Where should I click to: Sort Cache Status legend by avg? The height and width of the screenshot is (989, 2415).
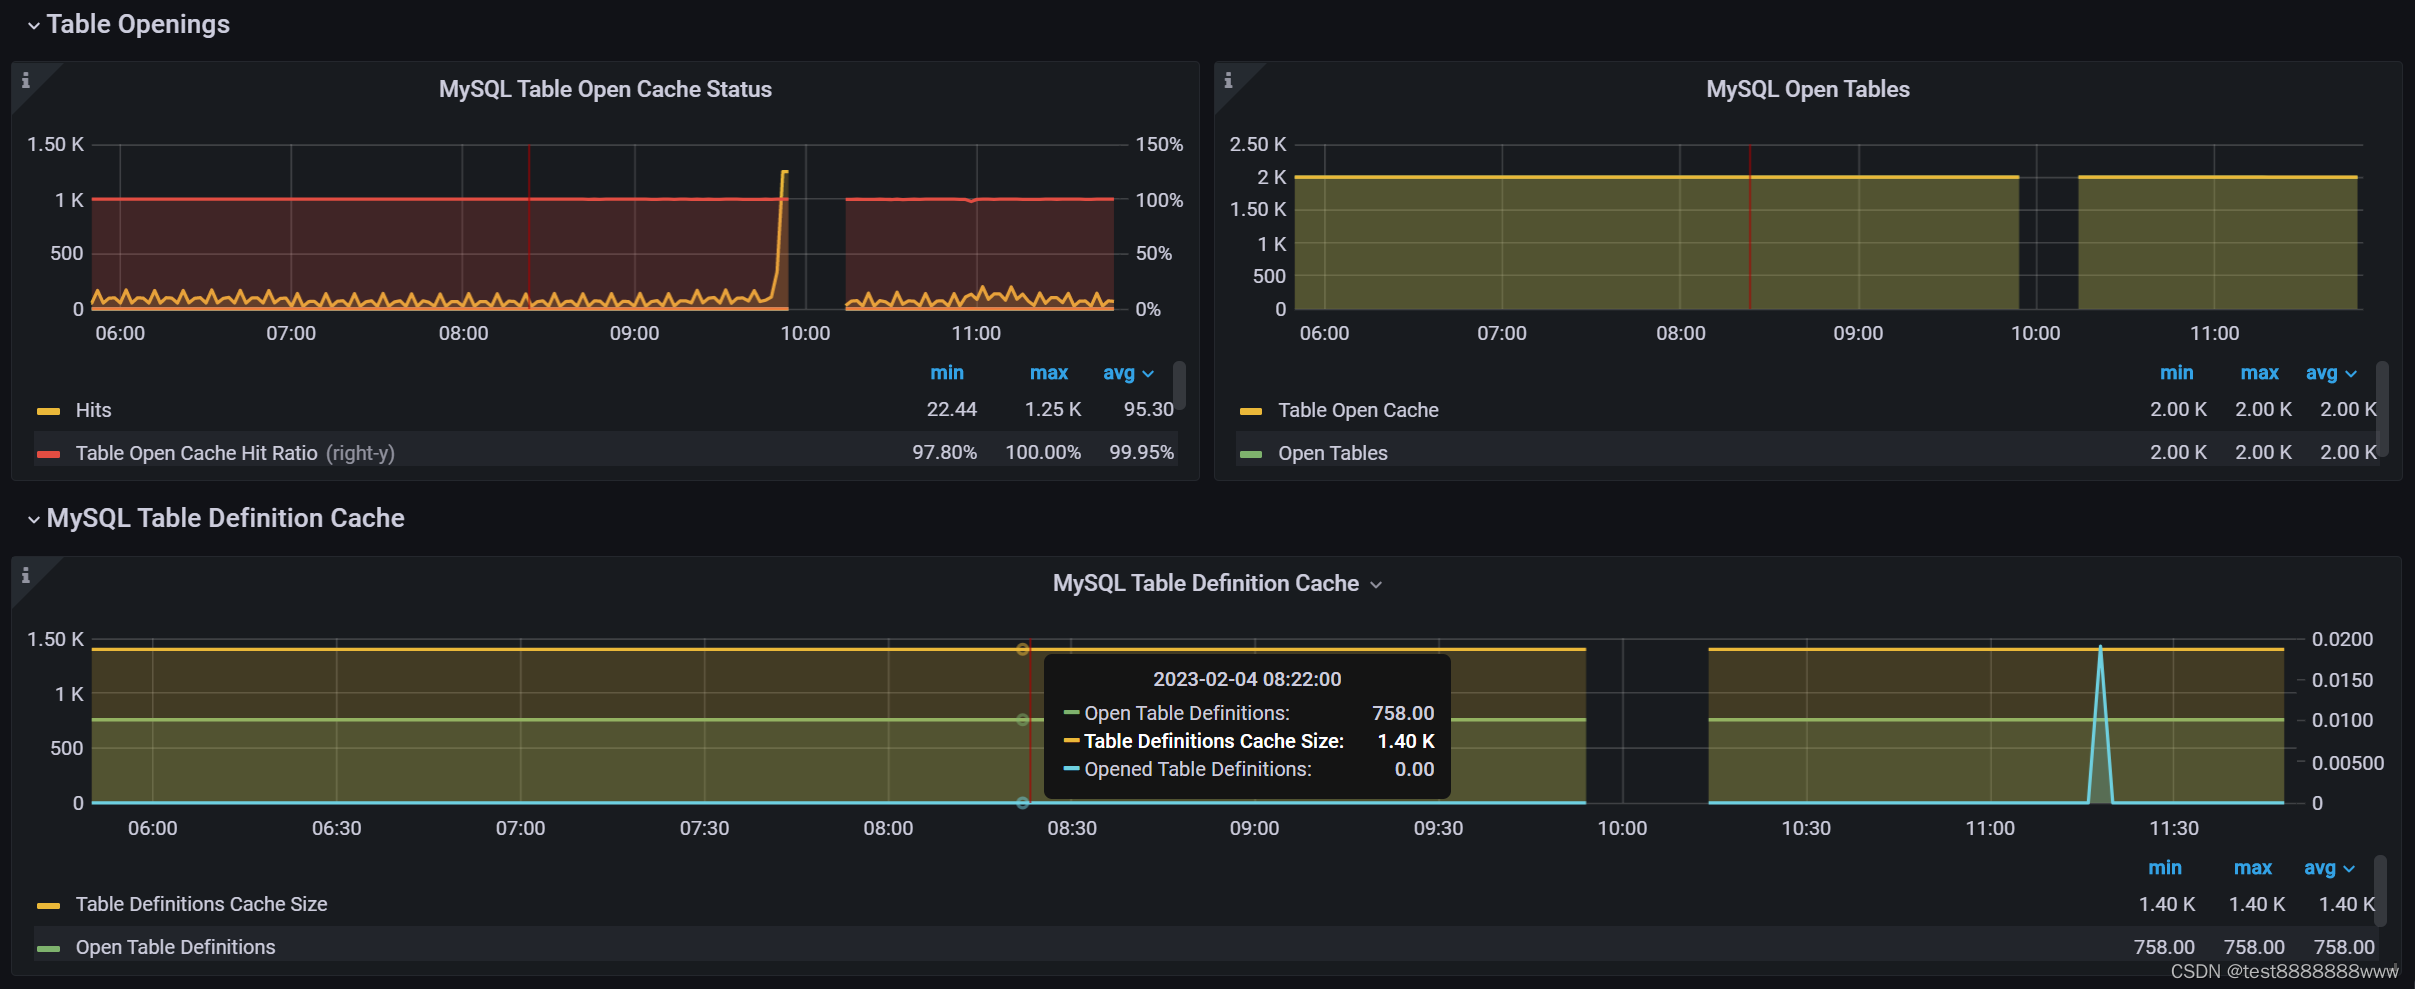click(1128, 373)
